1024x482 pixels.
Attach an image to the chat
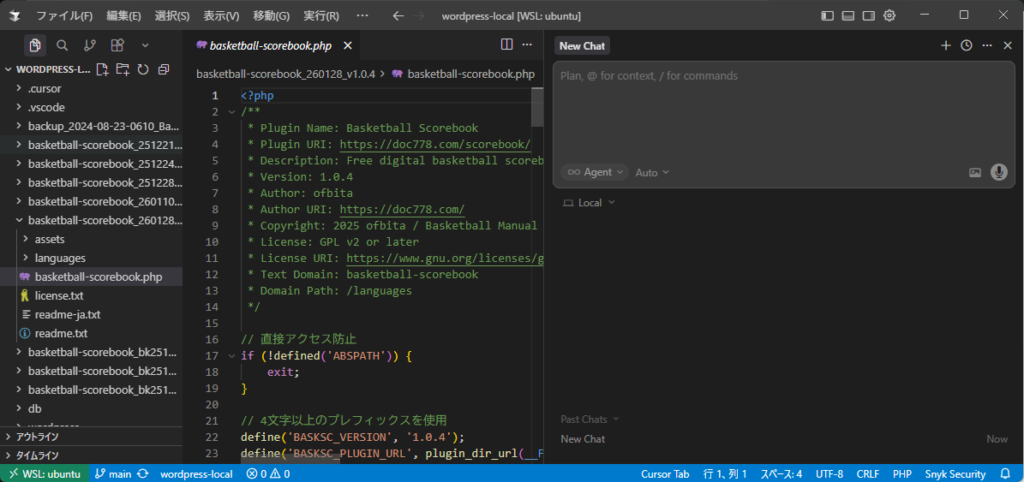tap(975, 172)
